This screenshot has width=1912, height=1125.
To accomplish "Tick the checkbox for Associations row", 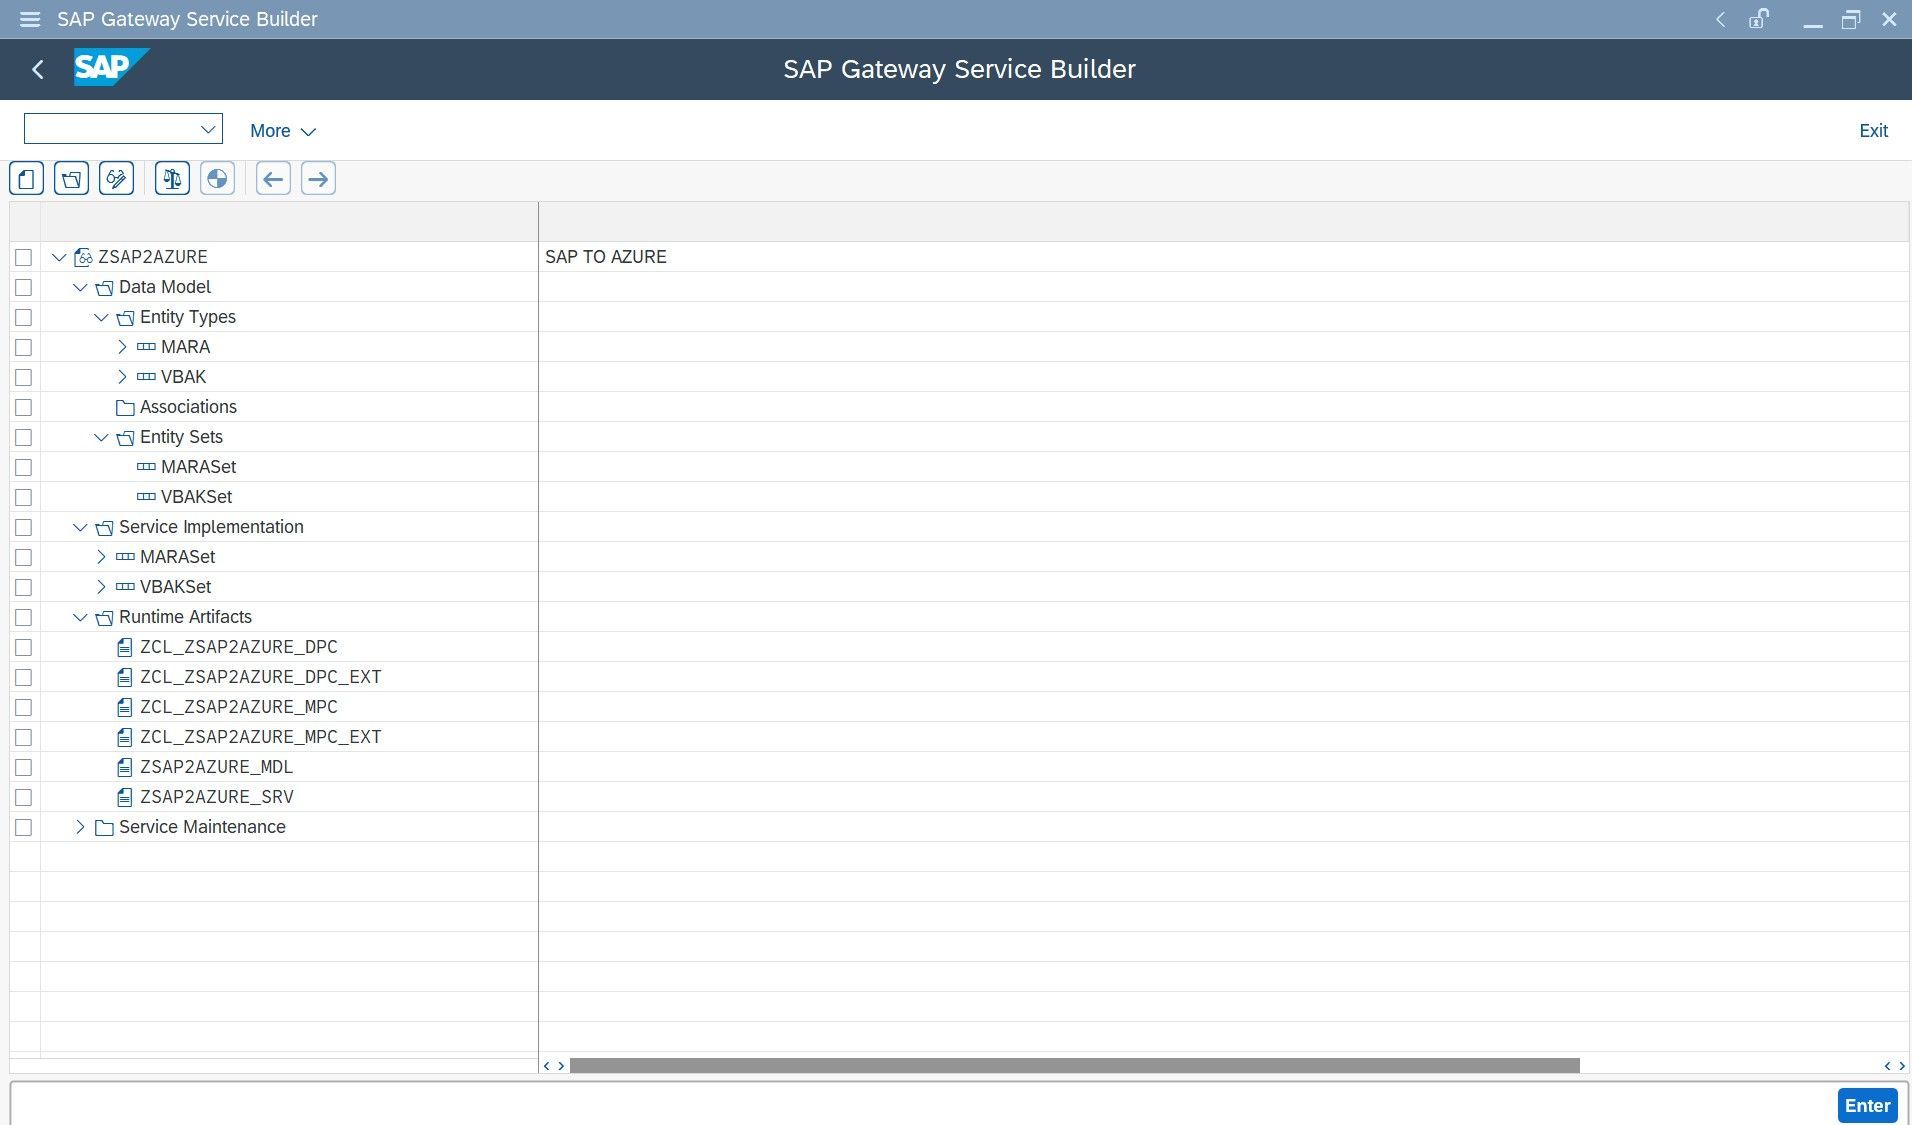I will tap(24, 407).
